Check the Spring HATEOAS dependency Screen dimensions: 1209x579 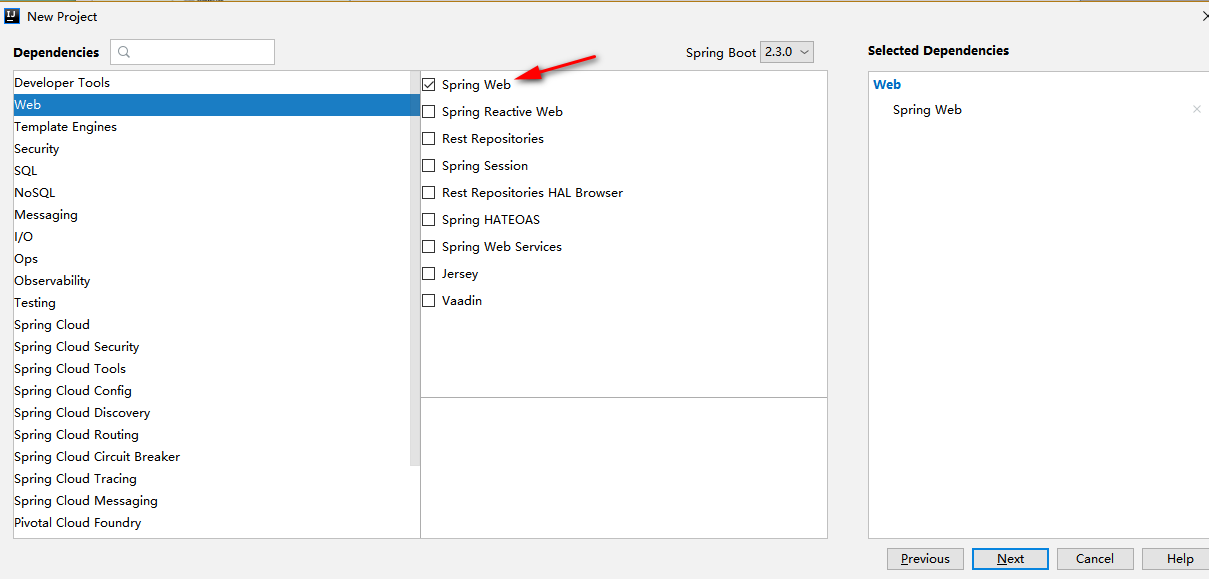tap(429, 220)
